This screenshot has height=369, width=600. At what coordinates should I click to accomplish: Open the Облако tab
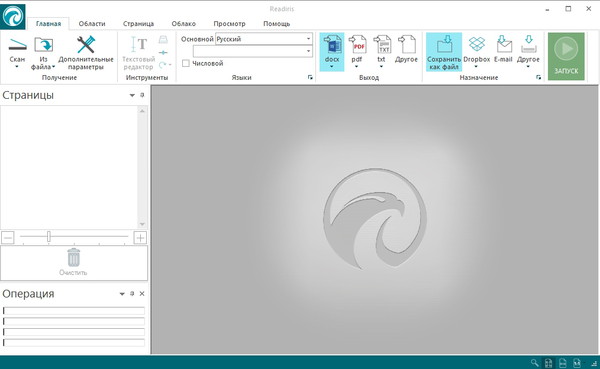184,24
